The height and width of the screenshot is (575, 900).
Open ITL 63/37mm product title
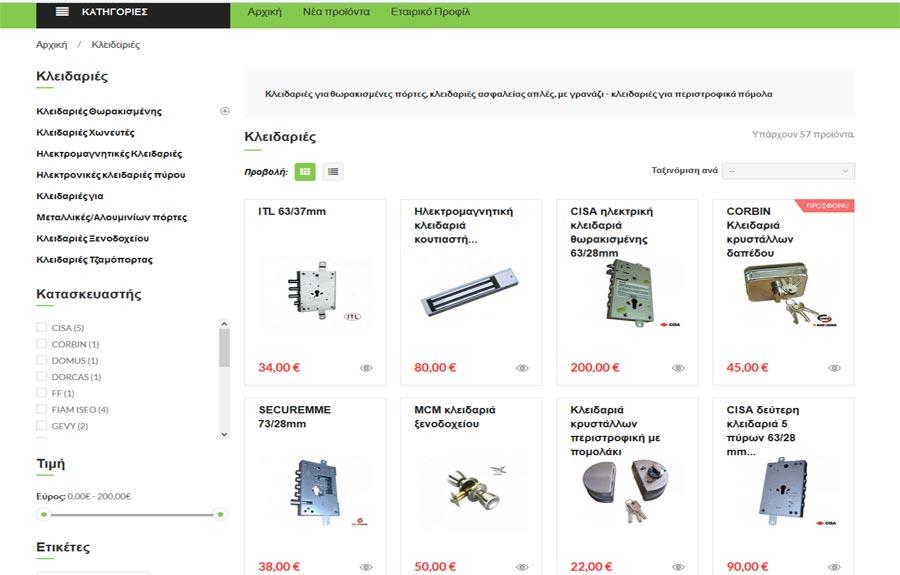coord(292,211)
